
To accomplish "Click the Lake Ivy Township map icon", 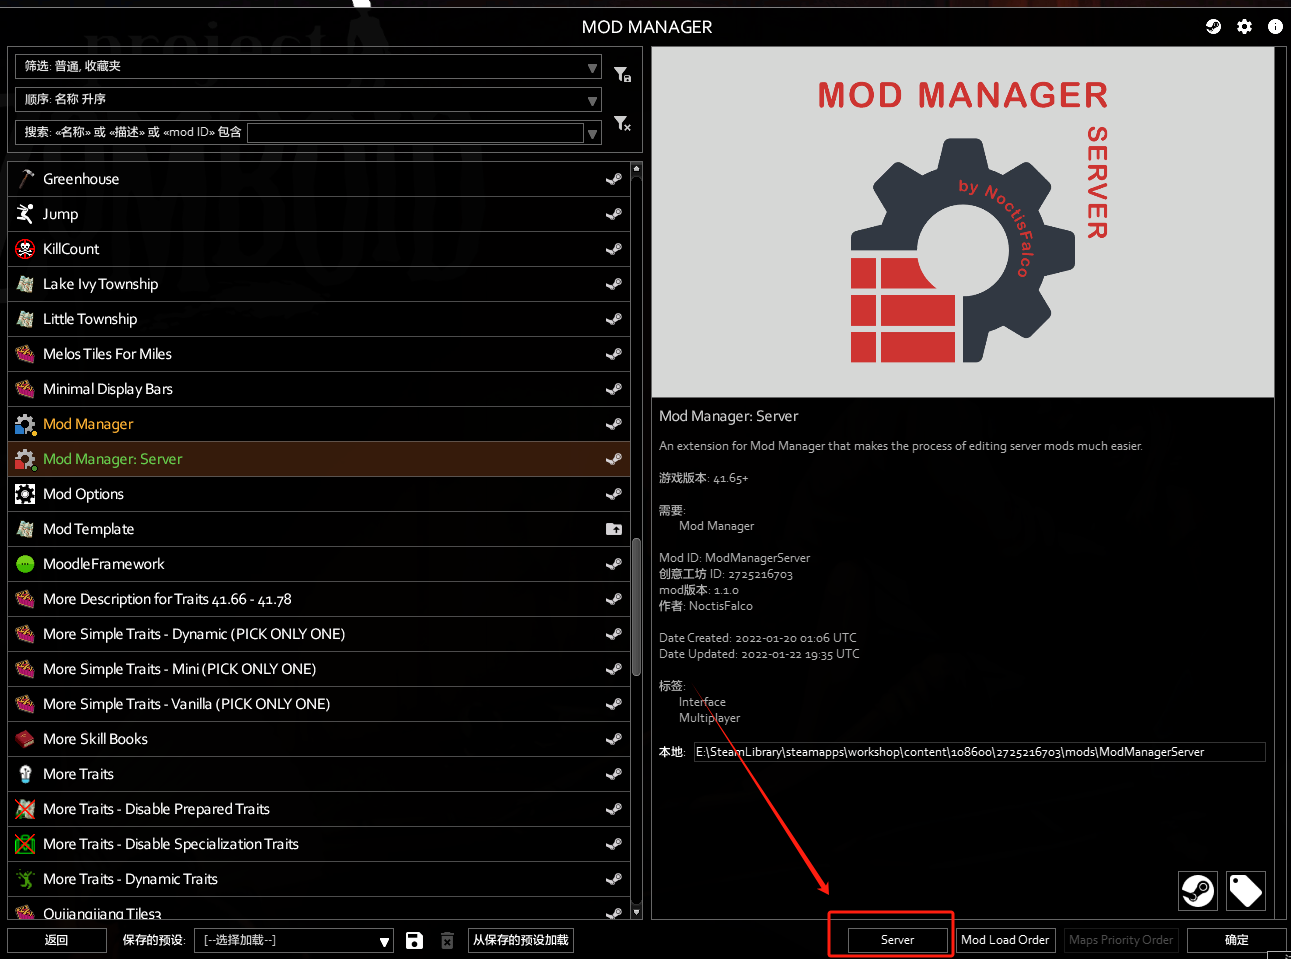I will 25,284.
